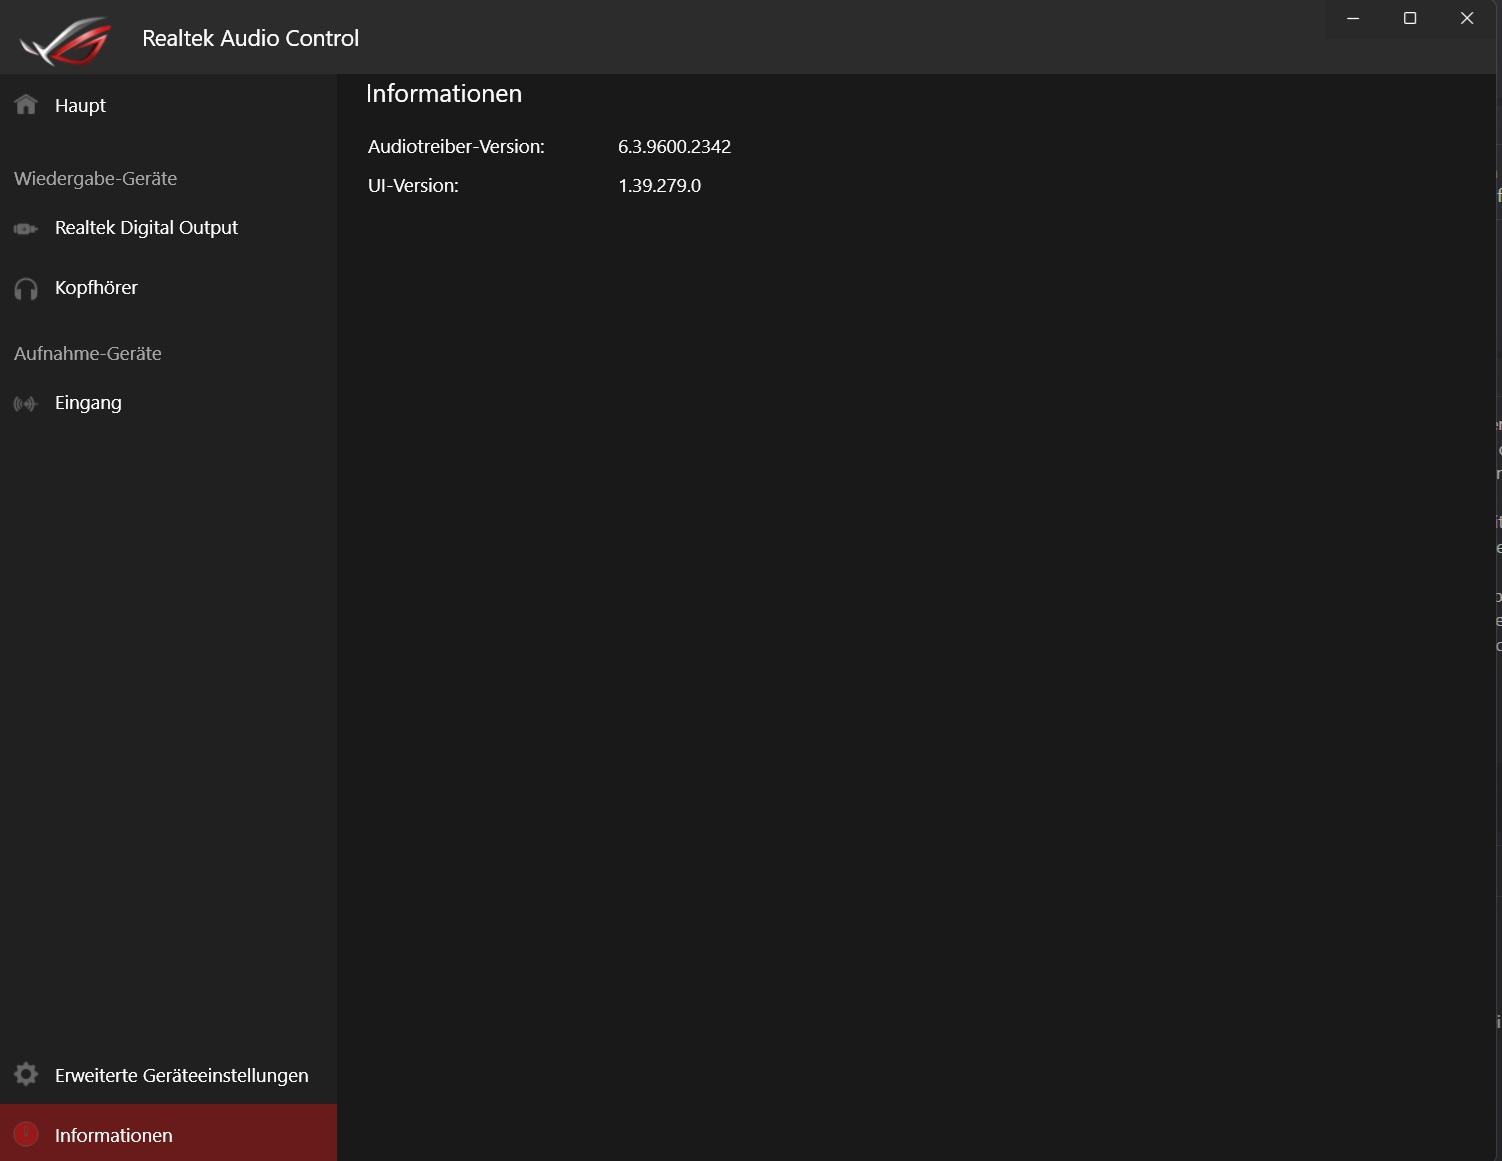Select Realtek Digital Output device
The width and height of the screenshot is (1502, 1161).
coord(168,228)
